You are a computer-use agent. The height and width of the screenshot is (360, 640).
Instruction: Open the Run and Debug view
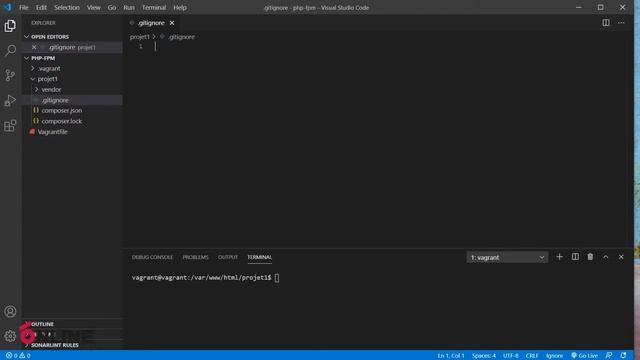pos(10,100)
